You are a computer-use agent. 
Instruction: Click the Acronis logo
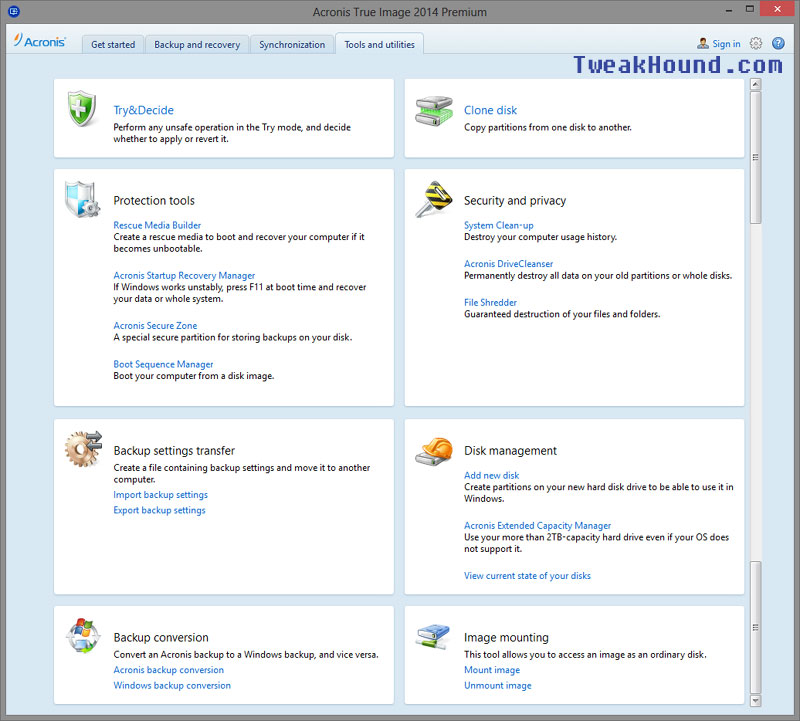click(x=39, y=41)
